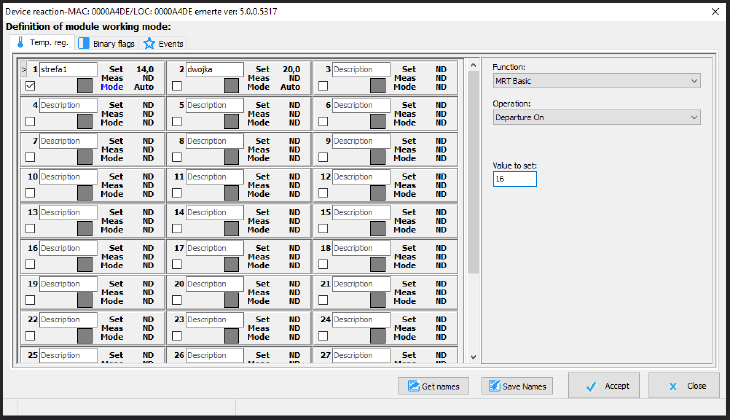Click the Description field of zone 10
Screen dimensions: 730x420
coord(68,177)
